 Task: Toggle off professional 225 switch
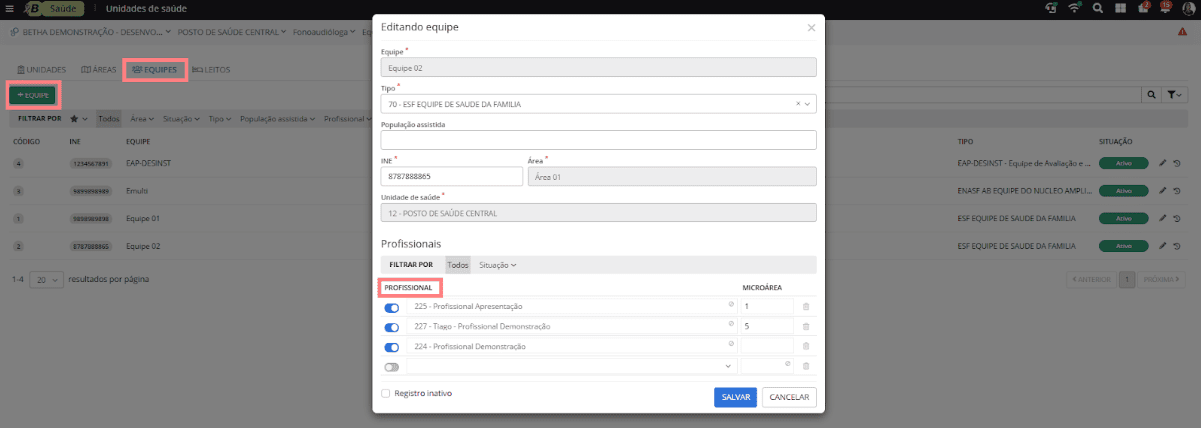(392, 307)
